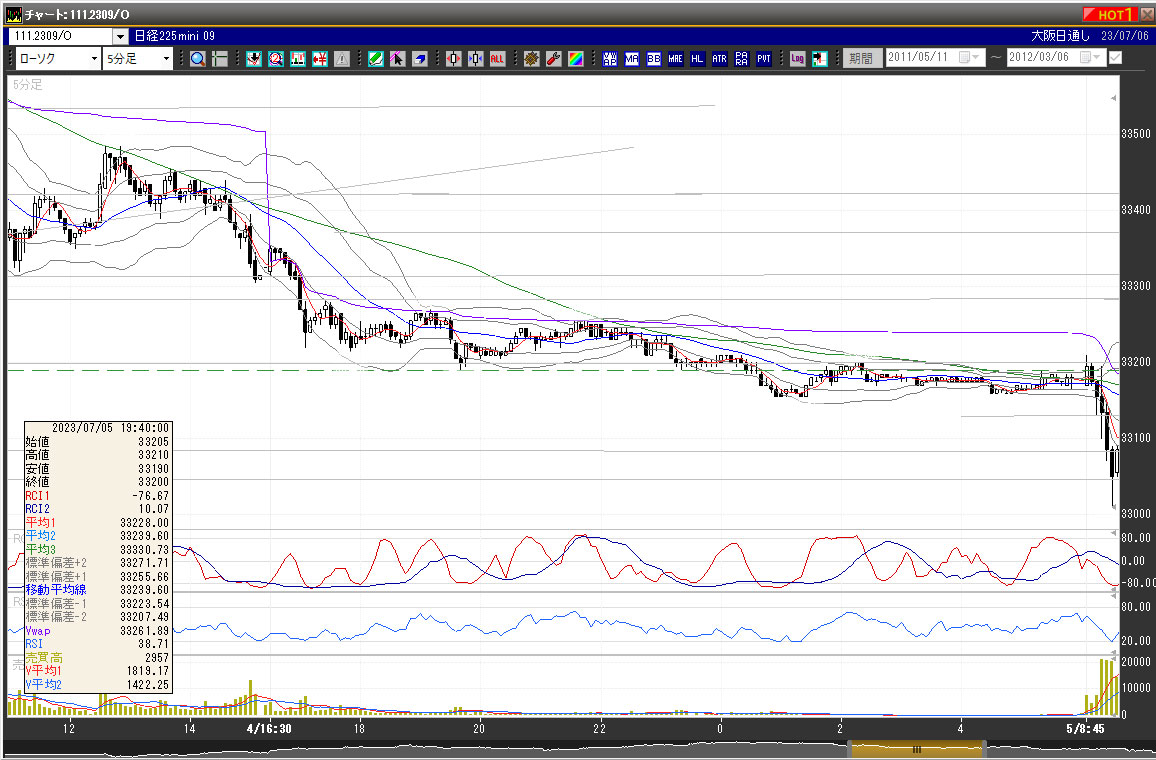
Task: Toggle the PARA parabolic indicator
Action: 742,59
